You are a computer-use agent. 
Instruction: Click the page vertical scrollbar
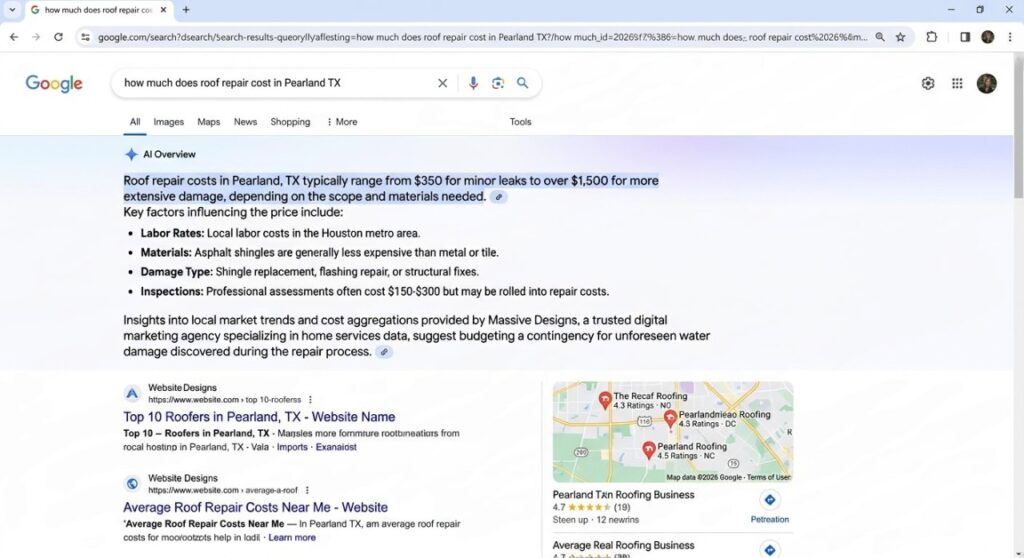click(1018, 127)
